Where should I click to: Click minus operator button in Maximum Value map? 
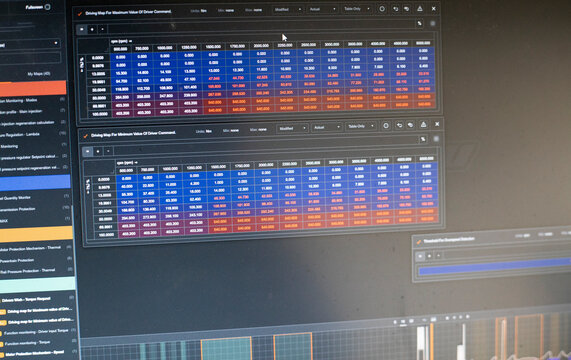tap(102, 29)
